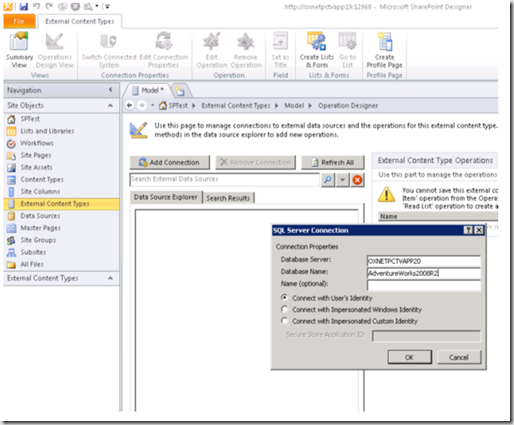Open the new tab icon beside Model
Image resolution: width=514 pixels, height=425 pixels.
click(x=180, y=91)
